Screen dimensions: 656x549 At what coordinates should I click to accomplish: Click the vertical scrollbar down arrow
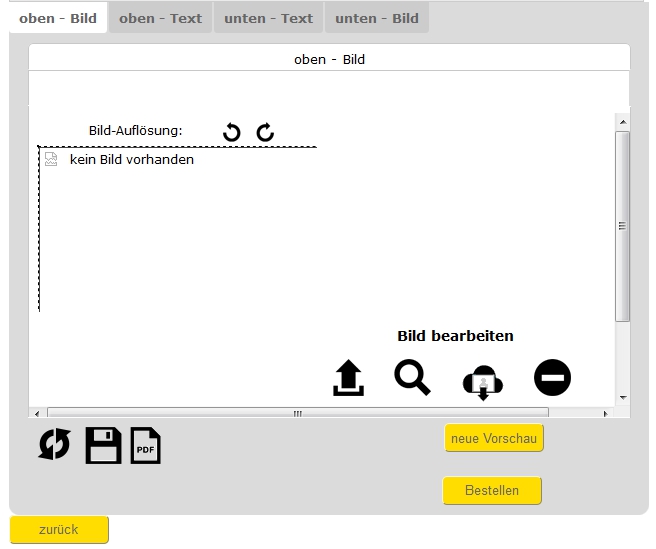[x=622, y=398]
